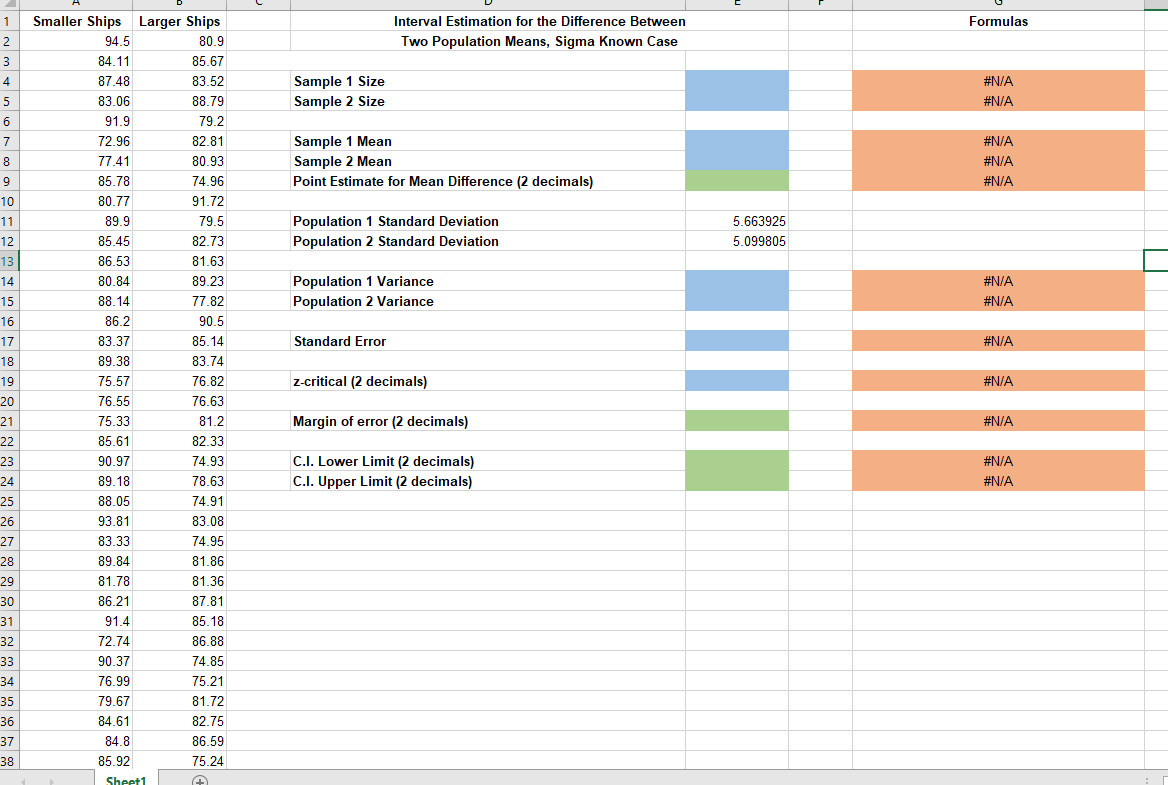Click the Larger Ships column header cell
1168x785 pixels.
click(180, 21)
